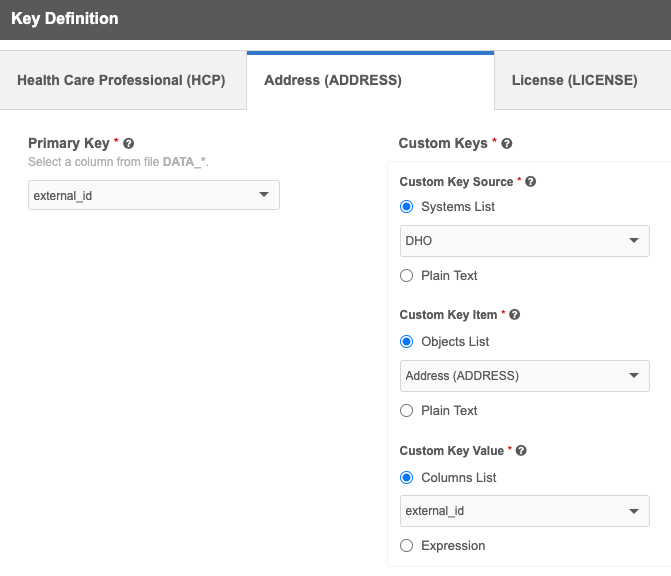Click help icon next to Primary Key

click(129, 144)
